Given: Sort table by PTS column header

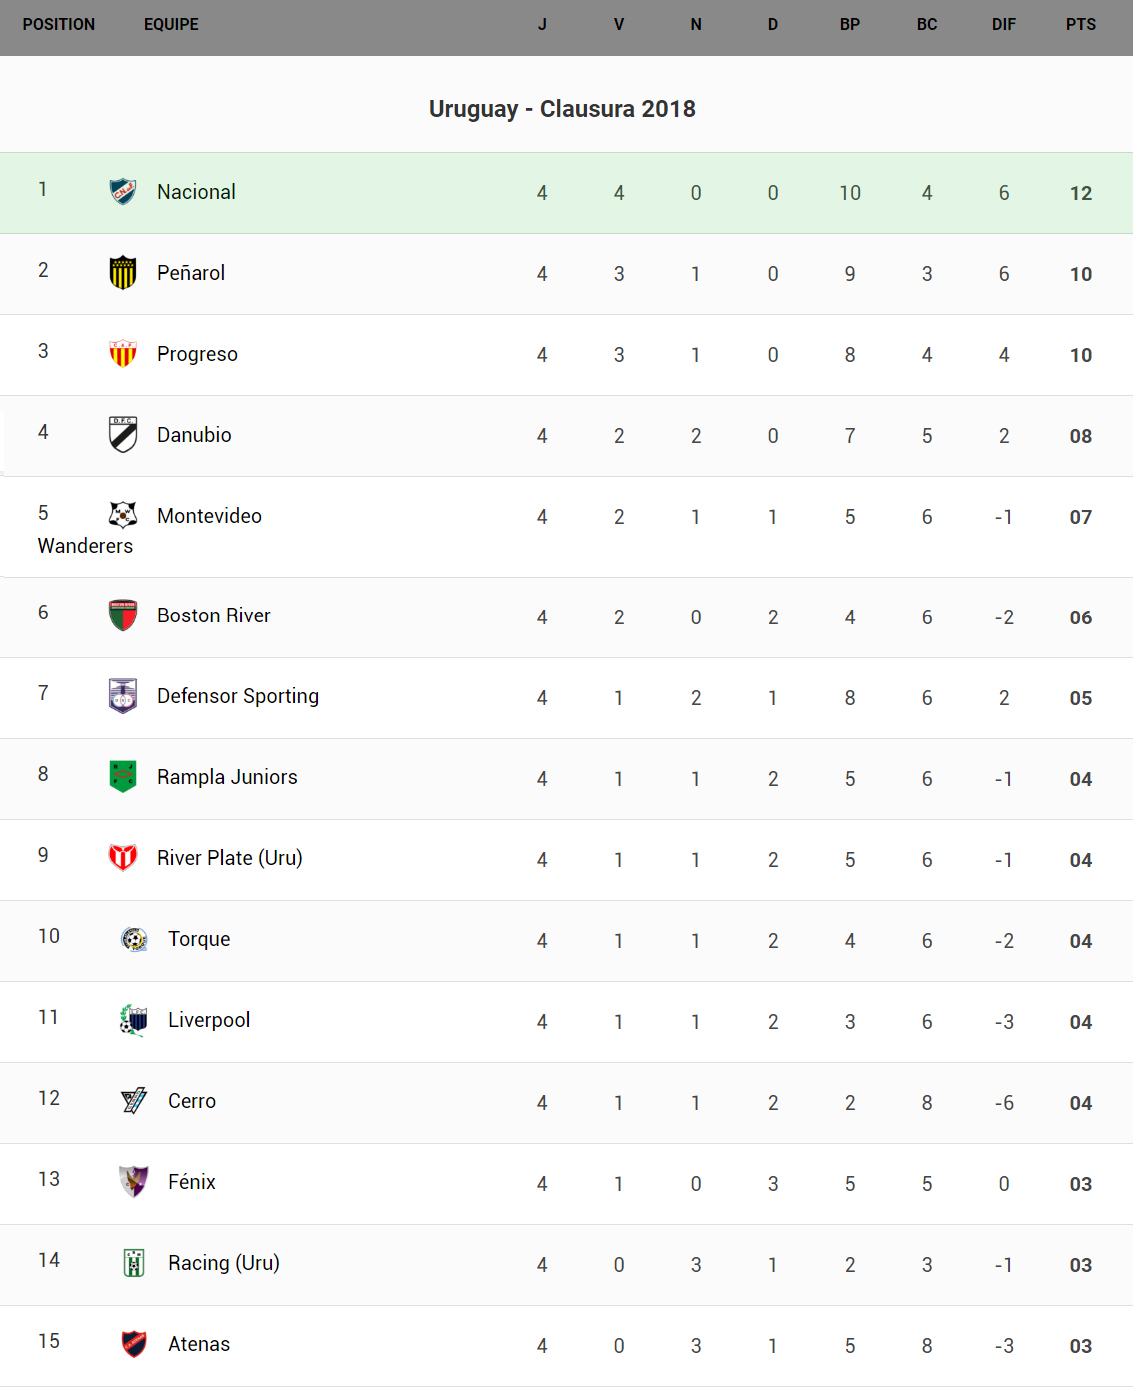Looking at the screenshot, I should point(1080,25).
